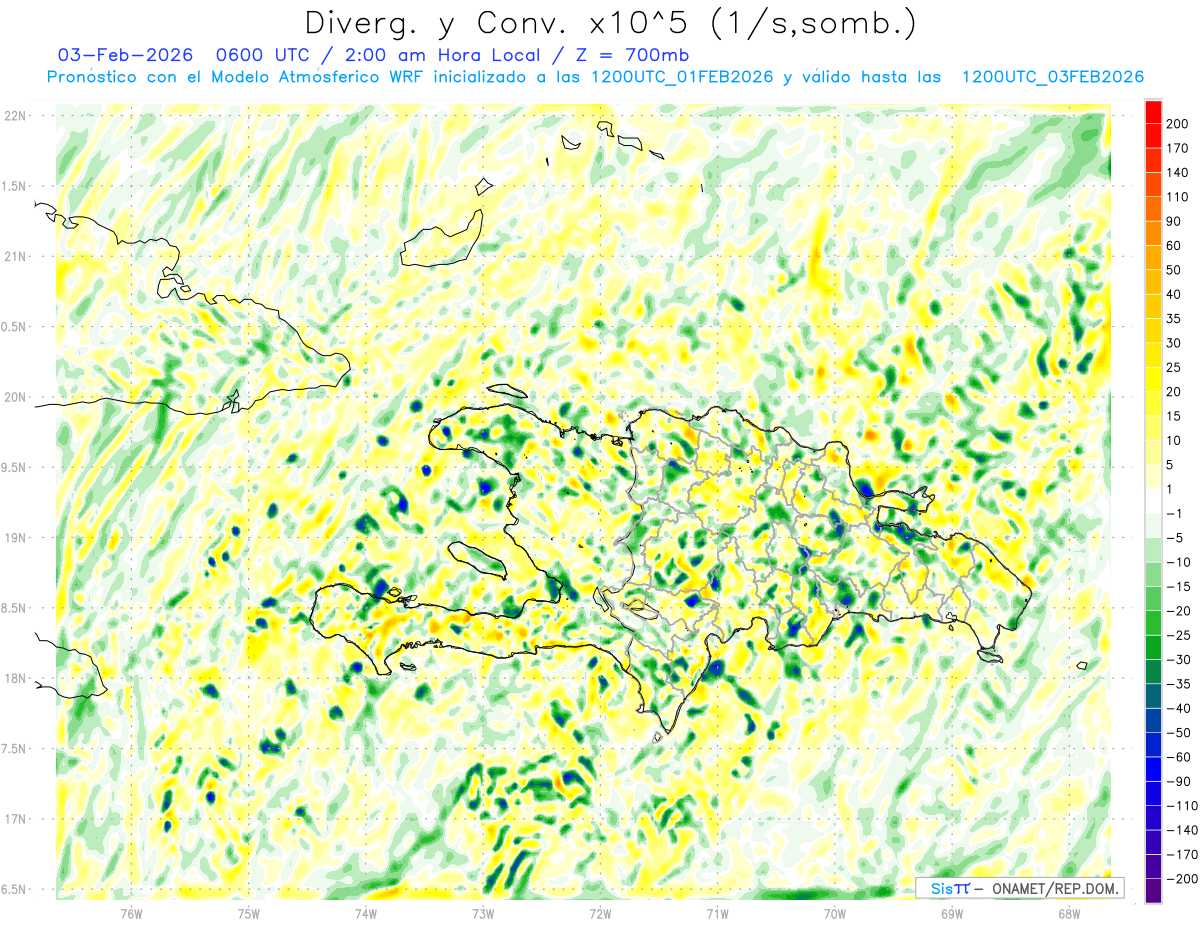Click the "140" color scale value
1200x927 pixels.
click(1178, 173)
